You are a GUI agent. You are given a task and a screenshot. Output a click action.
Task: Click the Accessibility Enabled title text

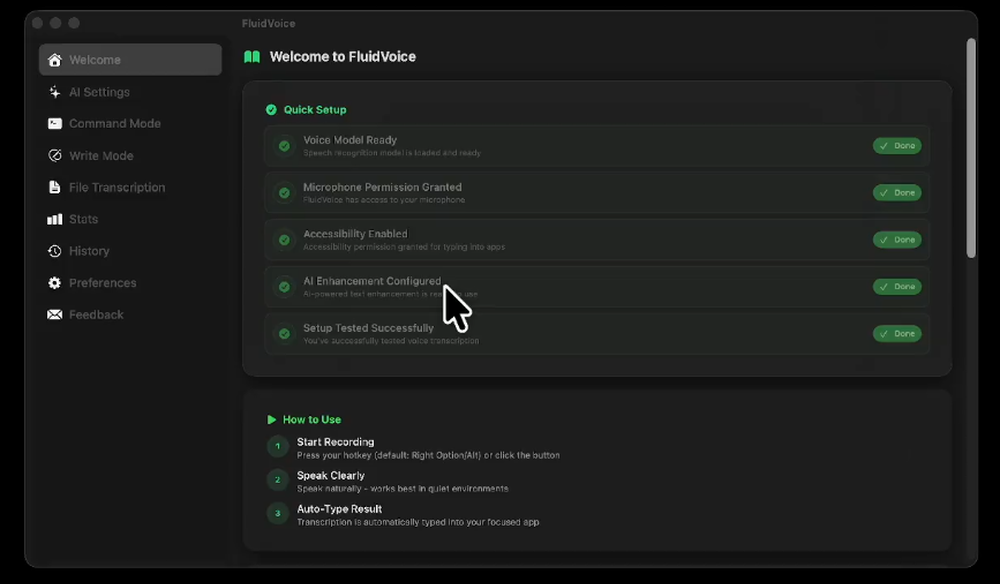[355, 234]
